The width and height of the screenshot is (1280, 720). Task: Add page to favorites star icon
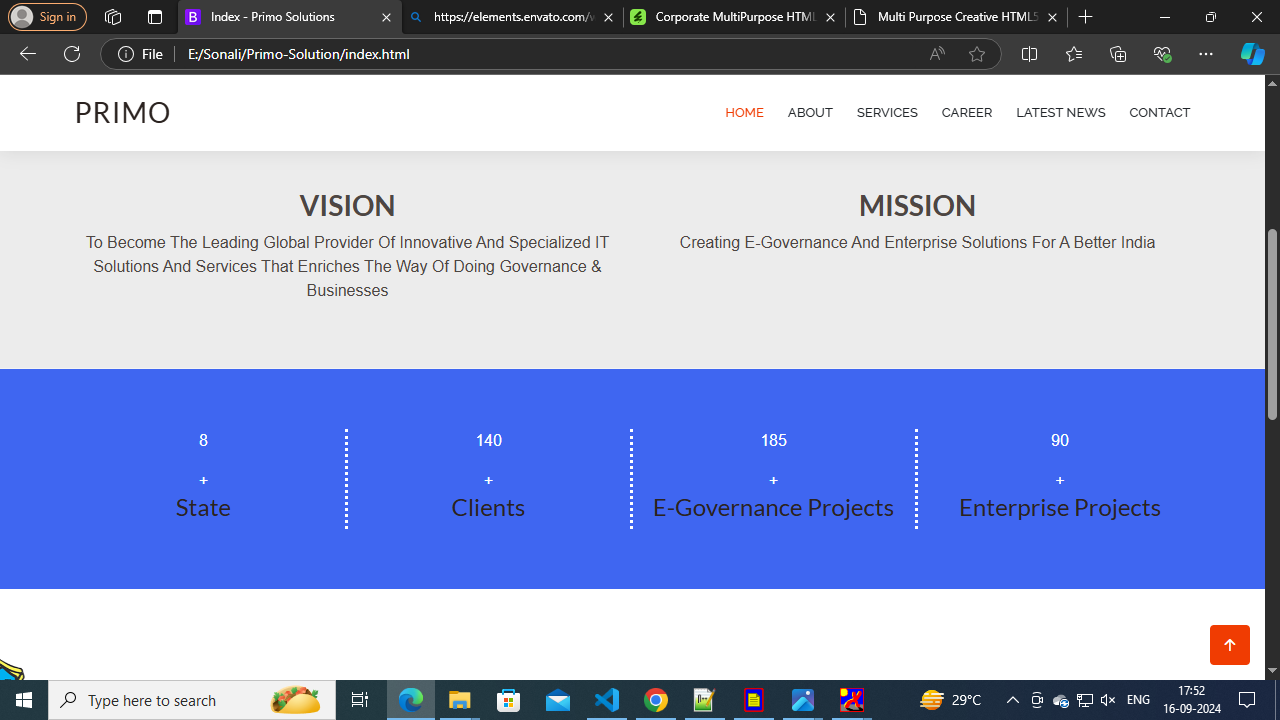(977, 54)
